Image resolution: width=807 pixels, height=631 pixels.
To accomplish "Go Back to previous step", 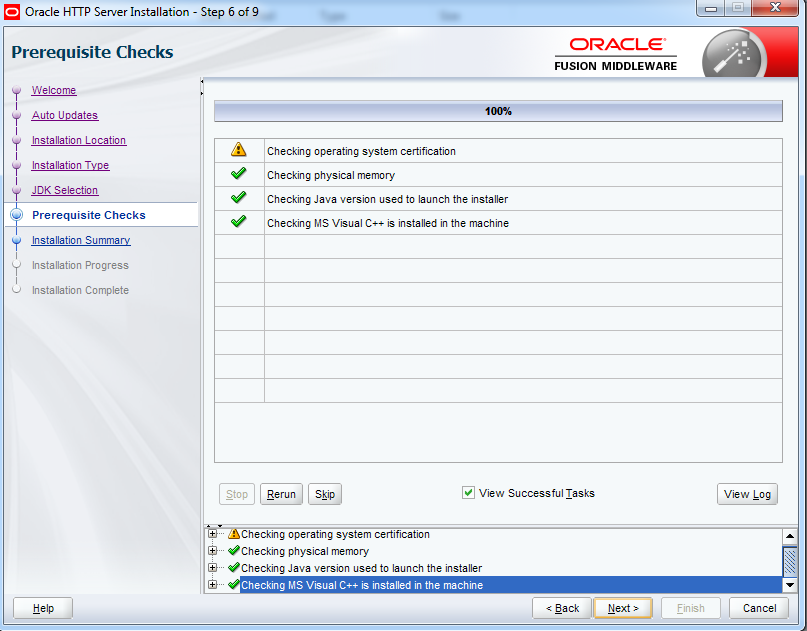I will (562, 608).
